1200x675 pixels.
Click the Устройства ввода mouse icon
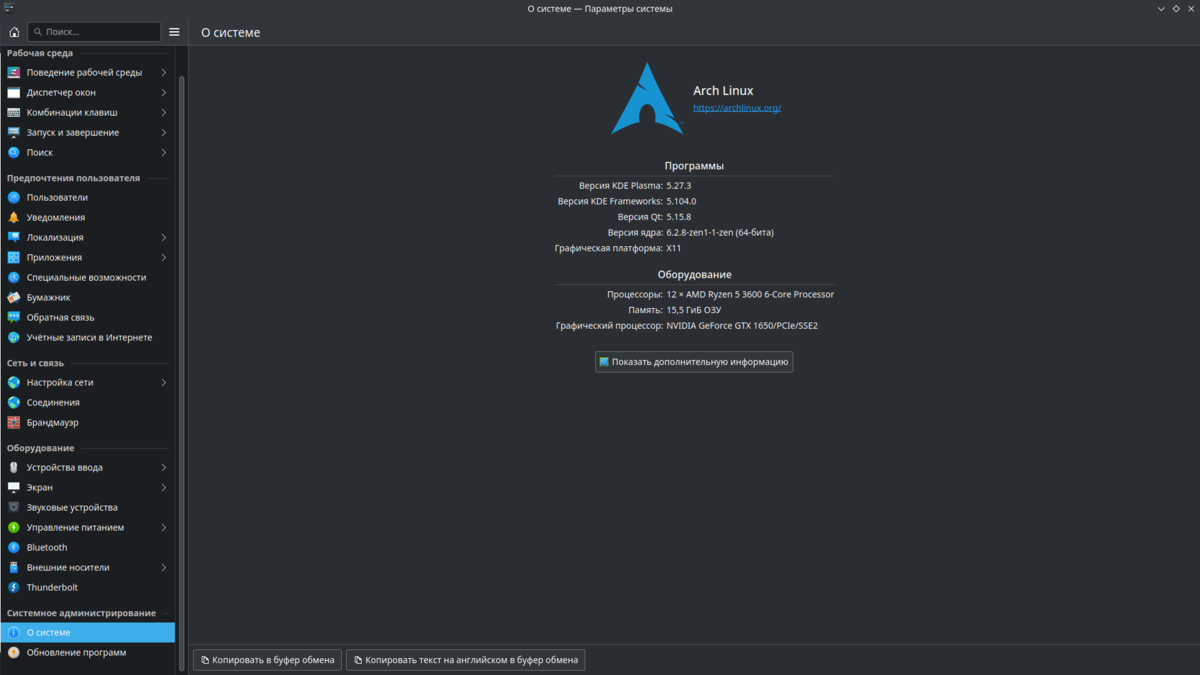pos(14,467)
